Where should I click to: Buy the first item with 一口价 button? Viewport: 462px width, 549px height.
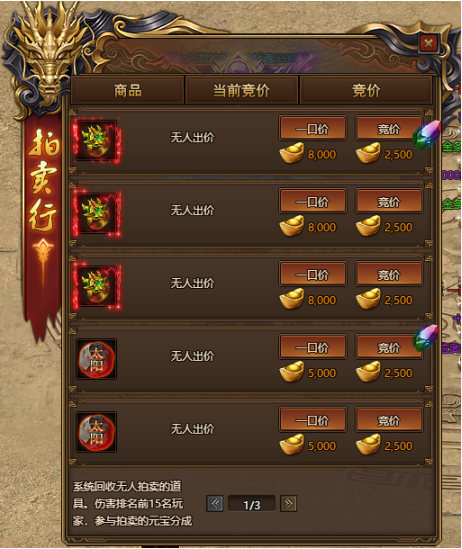point(313,128)
